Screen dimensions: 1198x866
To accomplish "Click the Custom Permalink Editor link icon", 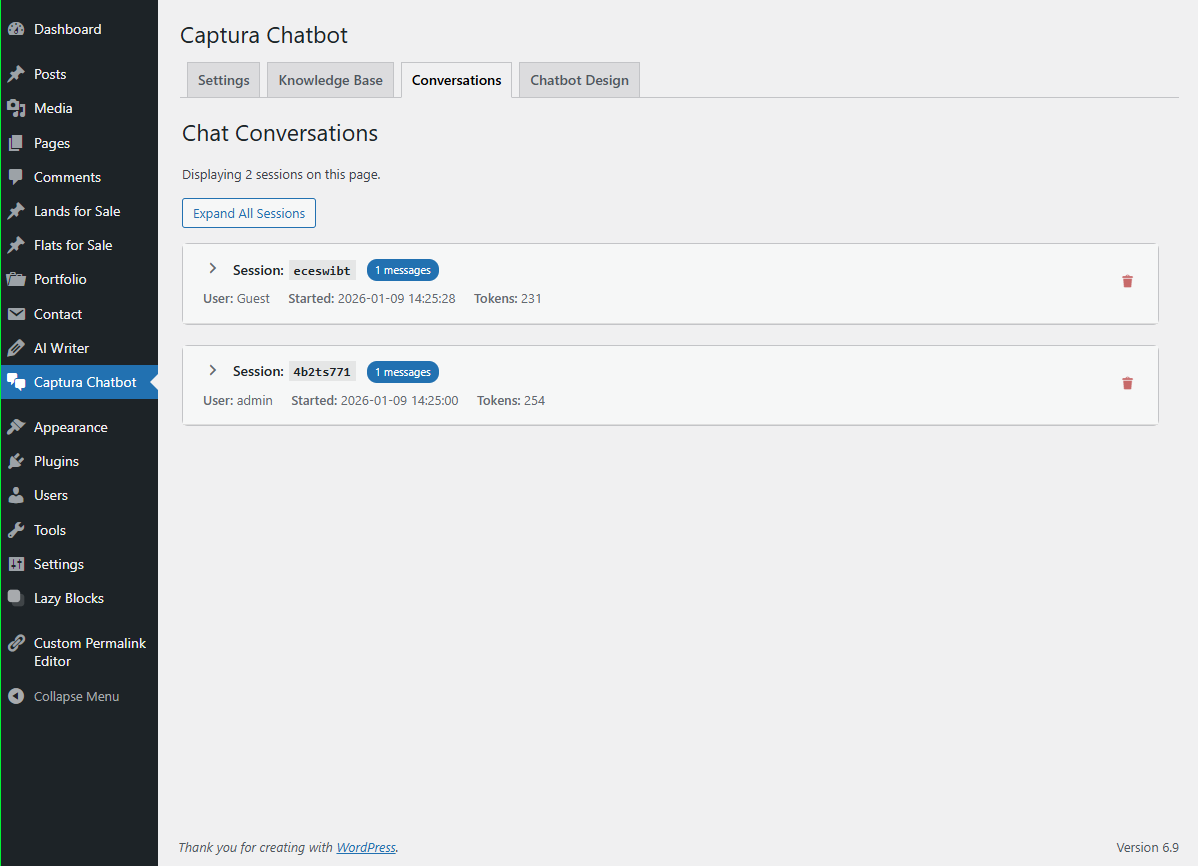I will (x=16, y=643).
